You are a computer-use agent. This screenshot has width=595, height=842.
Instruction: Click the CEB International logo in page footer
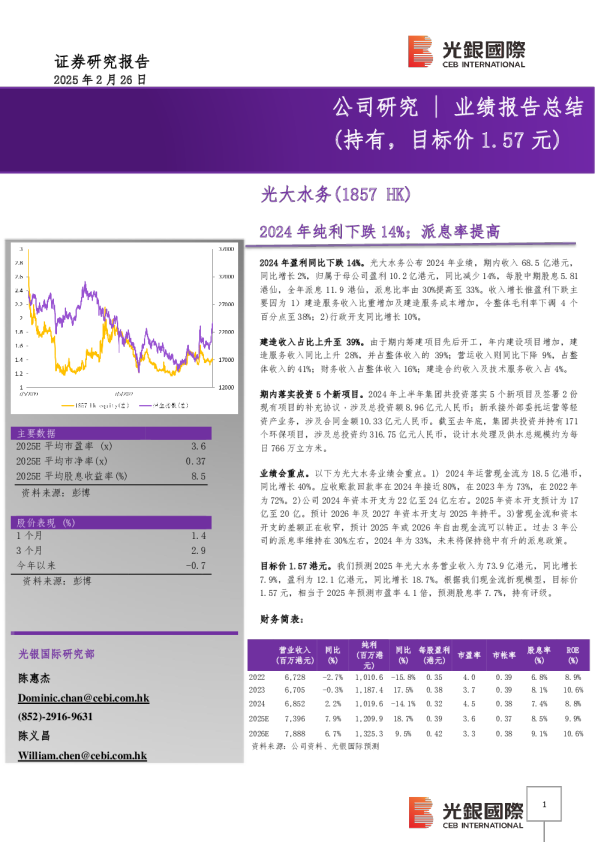pyautogui.click(x=466, y=812)
